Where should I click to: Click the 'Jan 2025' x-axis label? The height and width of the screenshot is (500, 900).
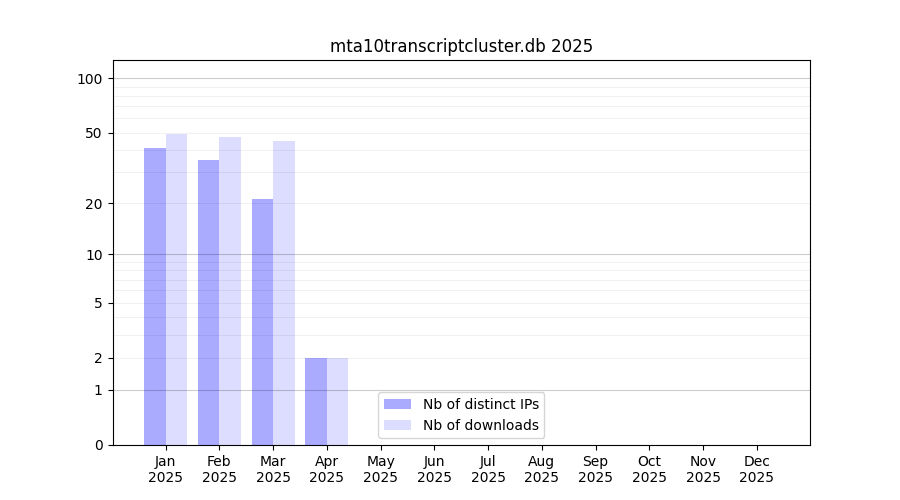[165, 469]
